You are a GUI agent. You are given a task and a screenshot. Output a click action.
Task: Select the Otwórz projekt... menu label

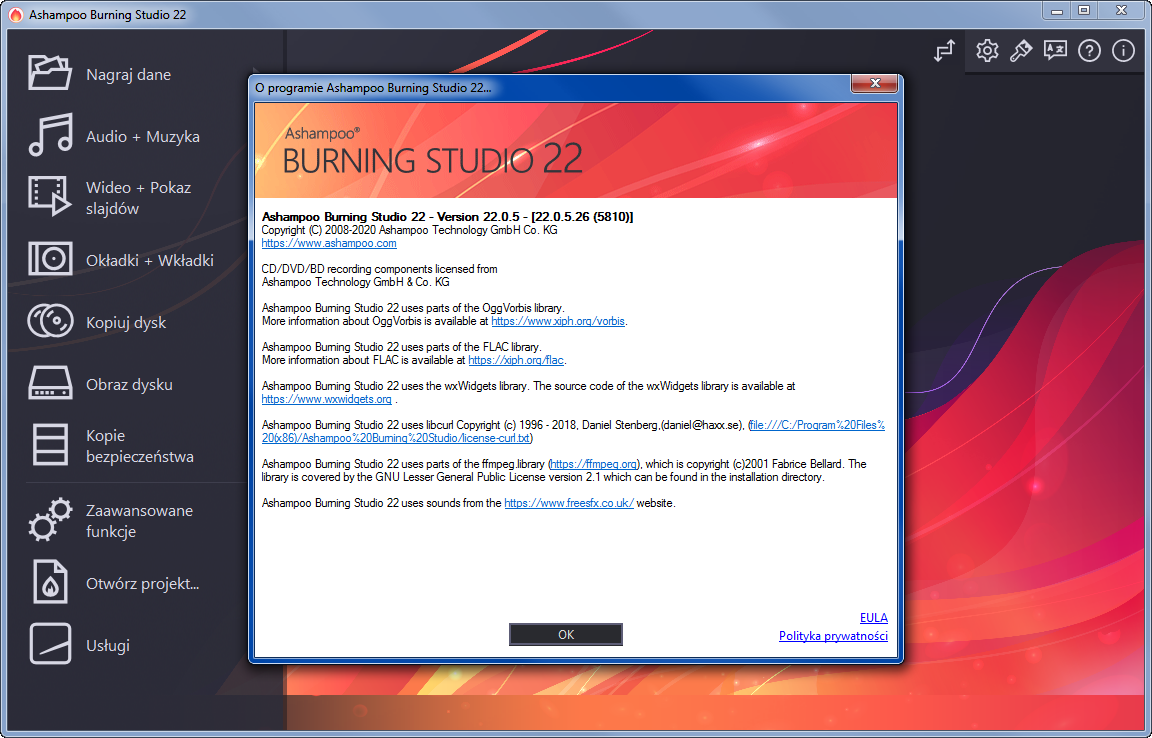[143, 584]
